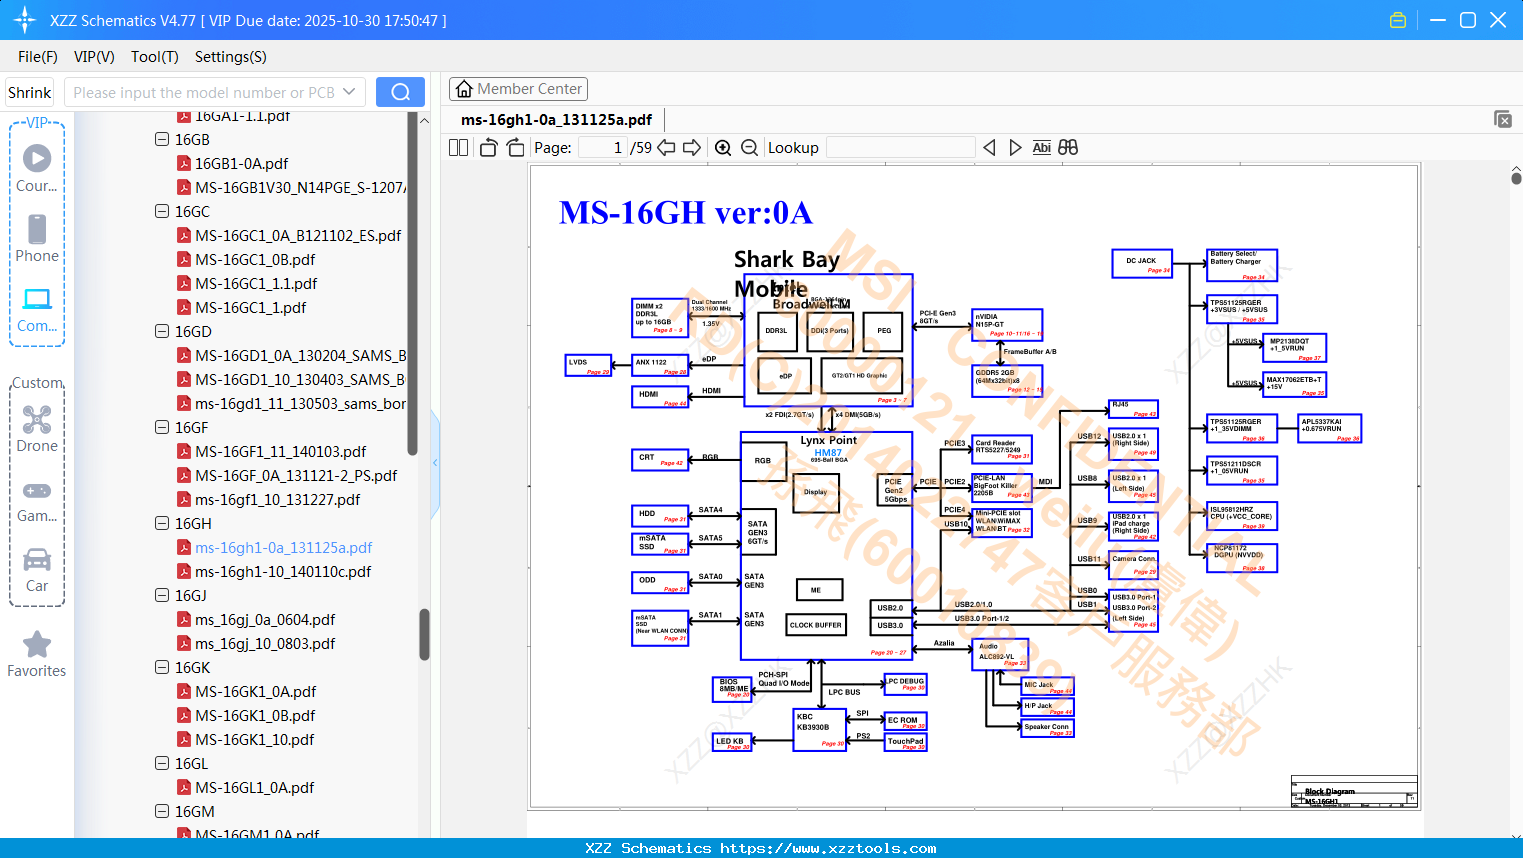Open model number dropdown arrow

coord(349,92)
